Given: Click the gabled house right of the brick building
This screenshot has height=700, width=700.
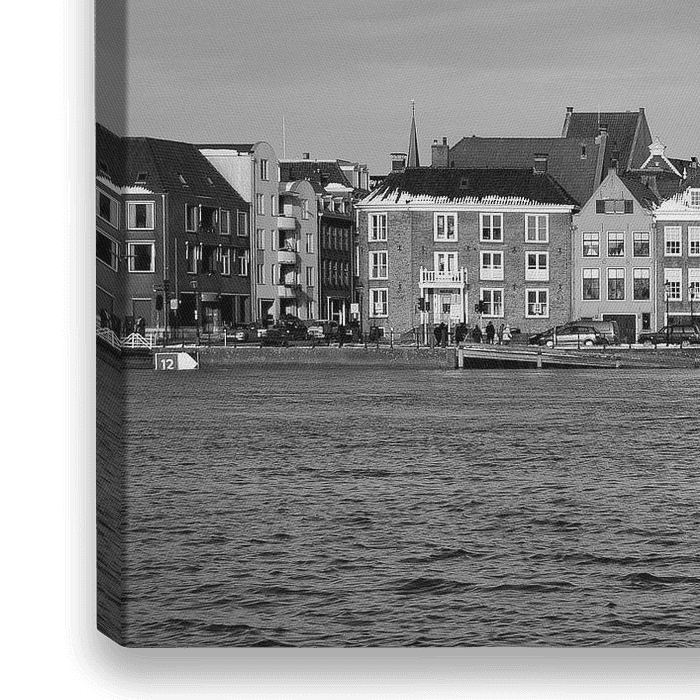Looking at the screenshot, I should click(613, 250).
